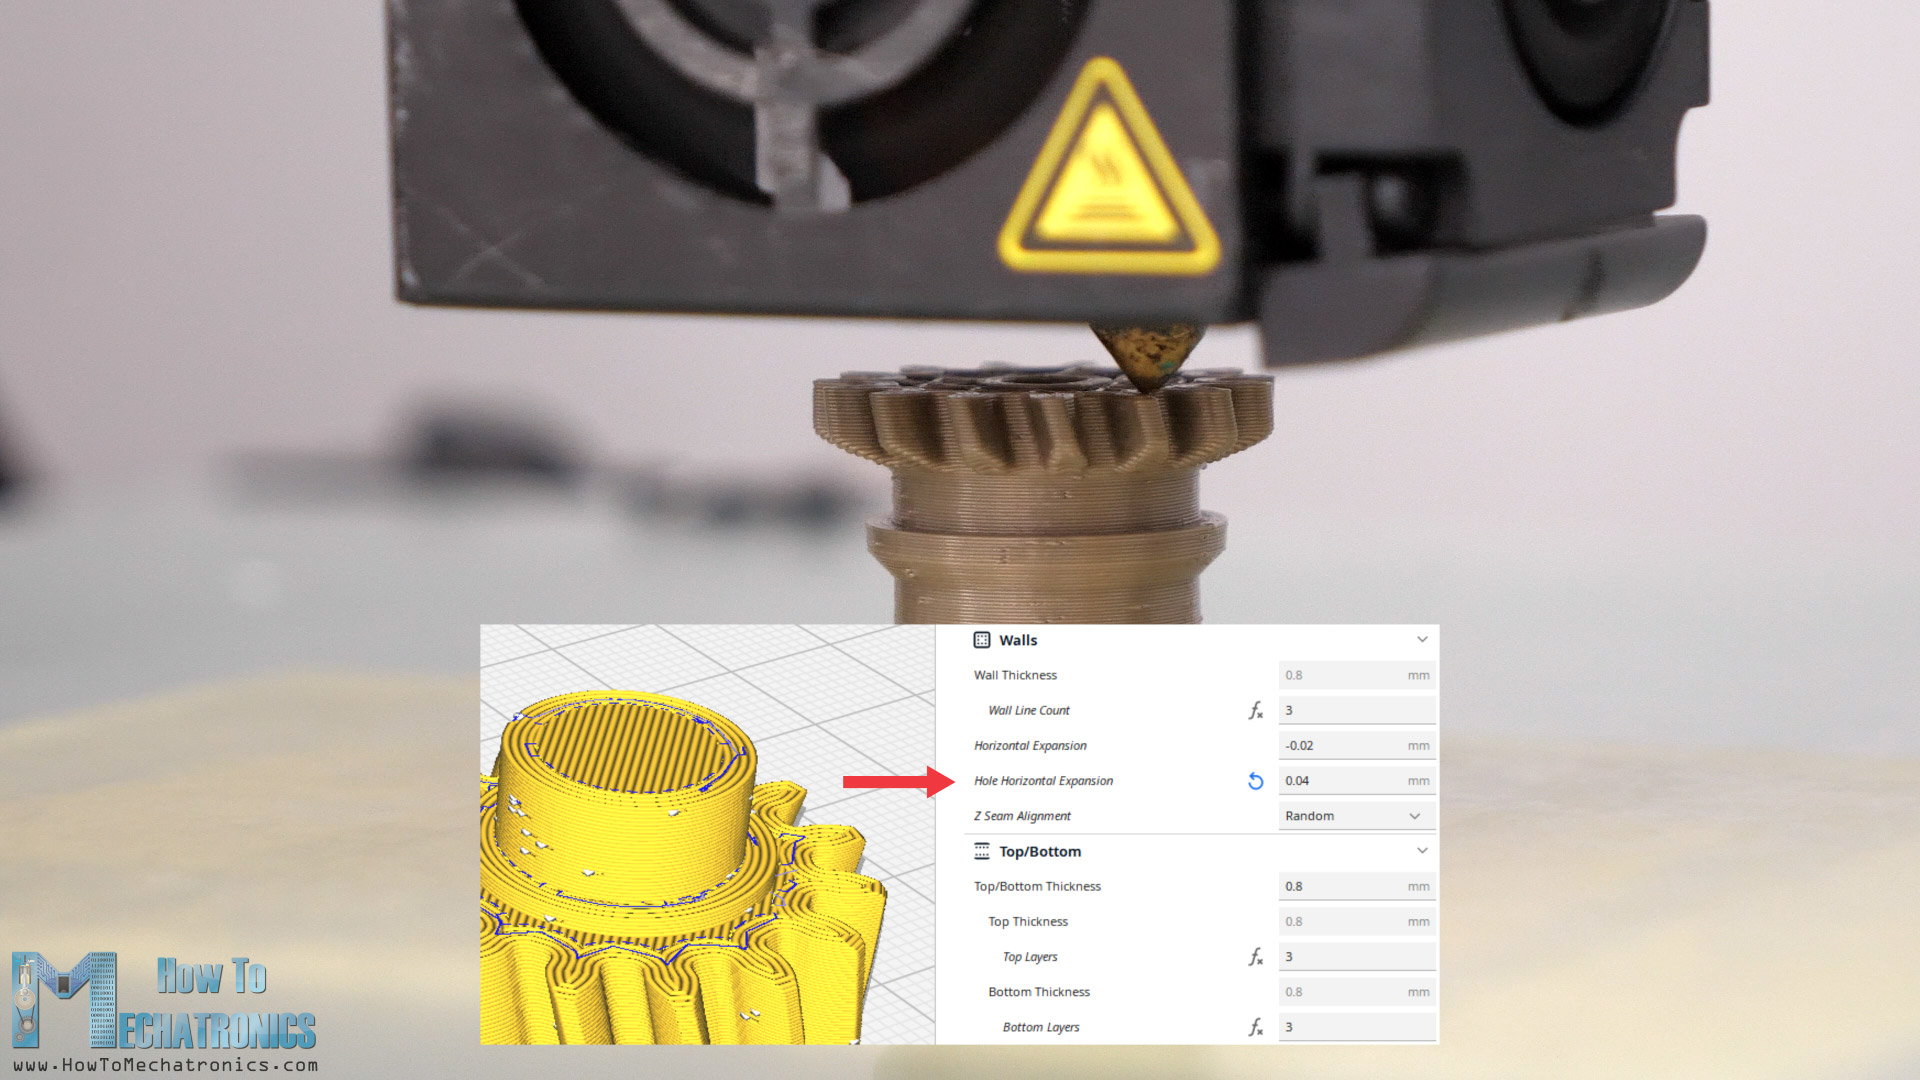Select the Top Layers input field

1355,957
